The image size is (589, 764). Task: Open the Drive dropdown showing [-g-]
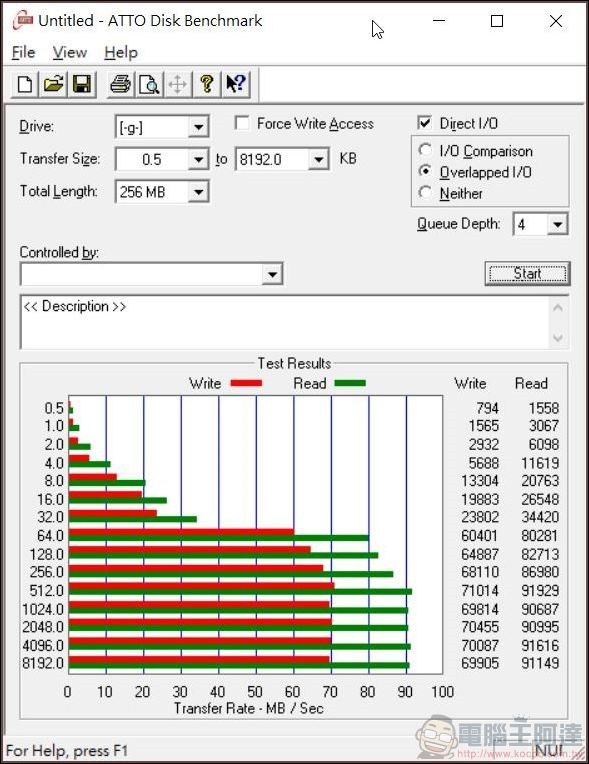click(198, 128)
